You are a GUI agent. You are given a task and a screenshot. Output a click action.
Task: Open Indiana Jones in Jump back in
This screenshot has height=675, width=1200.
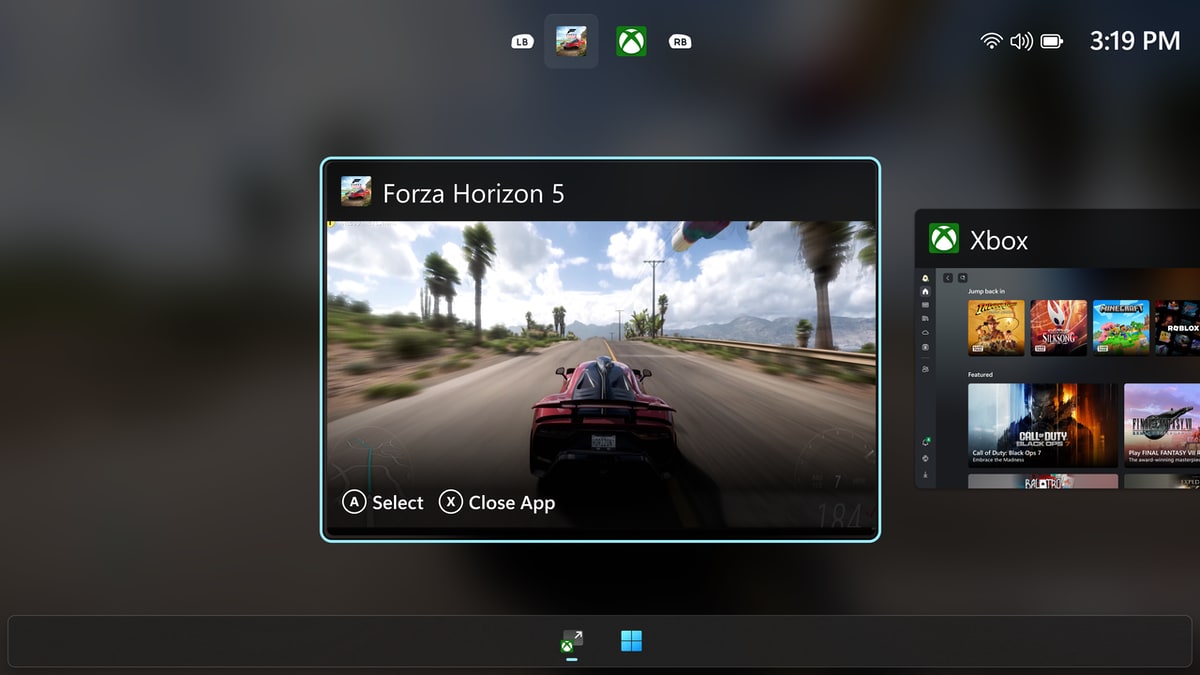pyautogui.click(x=996, y=327)
